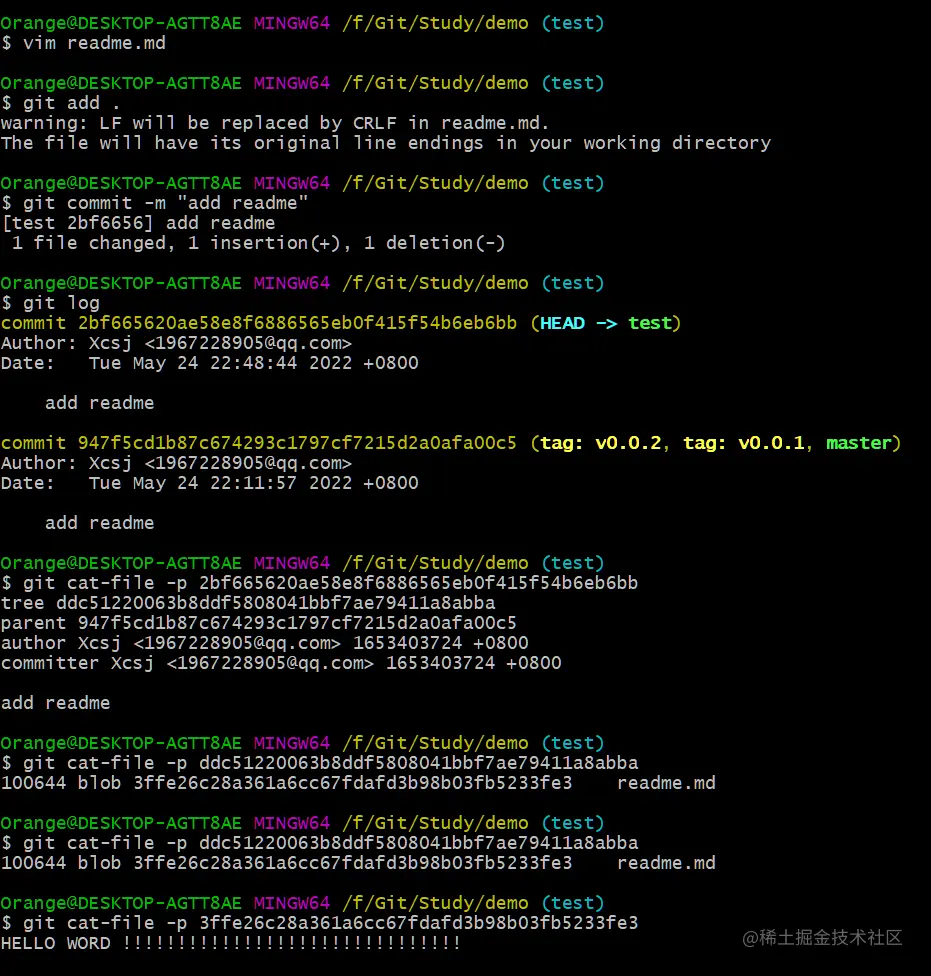931x976 pixels.
Task: Click the "tag: v0.0.2" label
Action: pyautogui.click(x=601, y=443)
